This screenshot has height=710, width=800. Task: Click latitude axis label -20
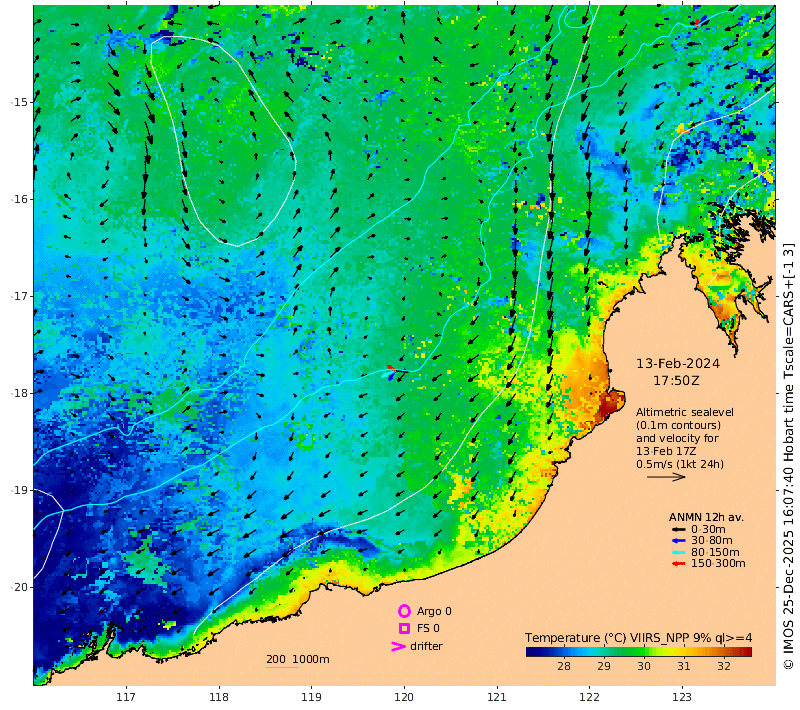pos(20,587)
